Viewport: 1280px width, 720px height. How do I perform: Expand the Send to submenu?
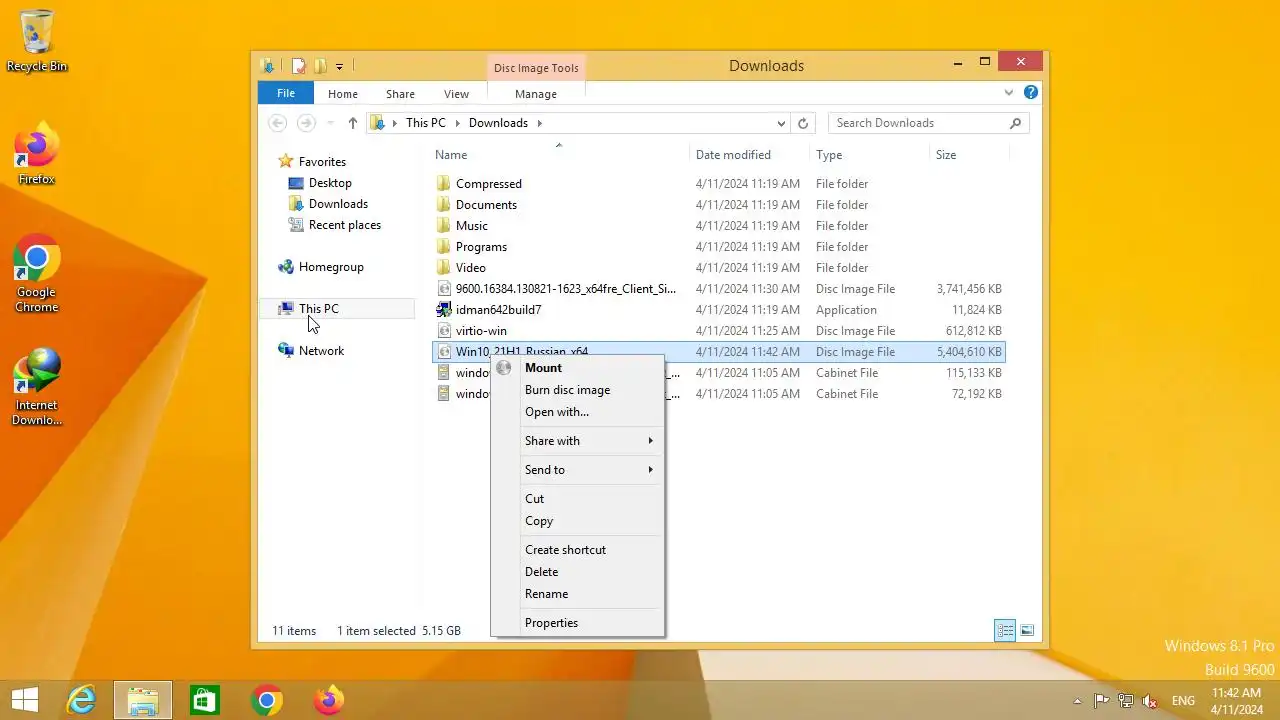[x=650, y=470]
